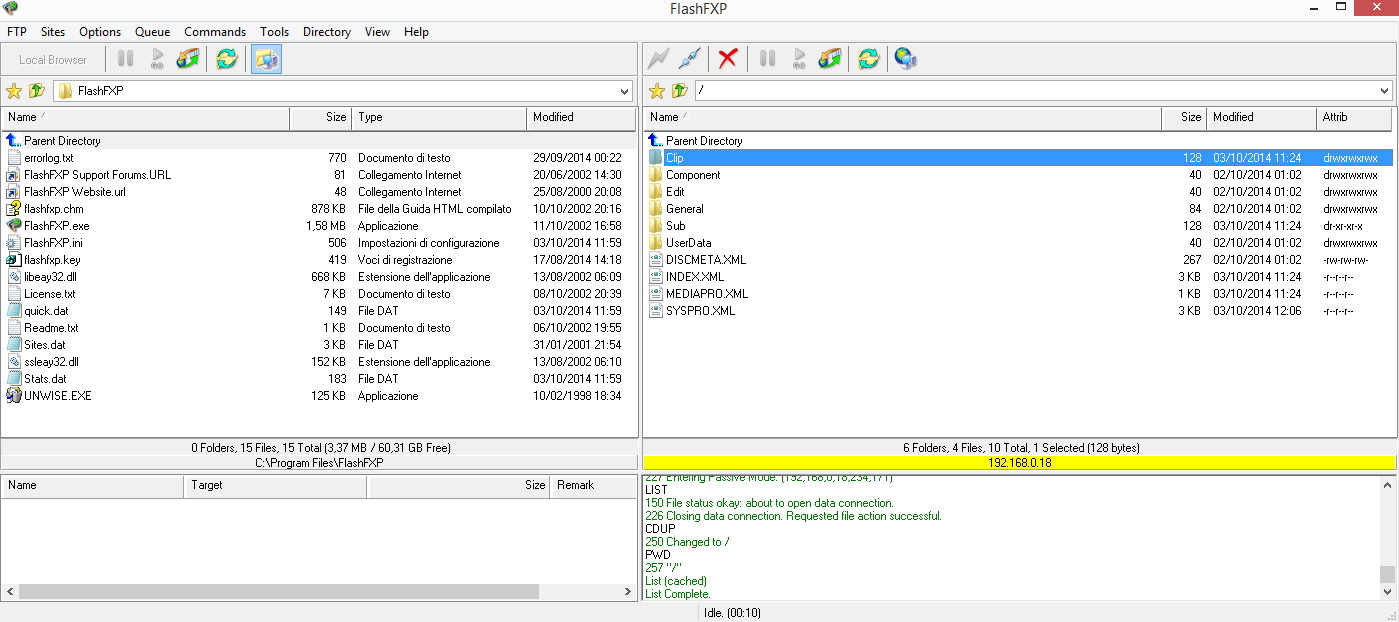
Task: Click the Remark column header in queue pane
Action: coord(591,486)
